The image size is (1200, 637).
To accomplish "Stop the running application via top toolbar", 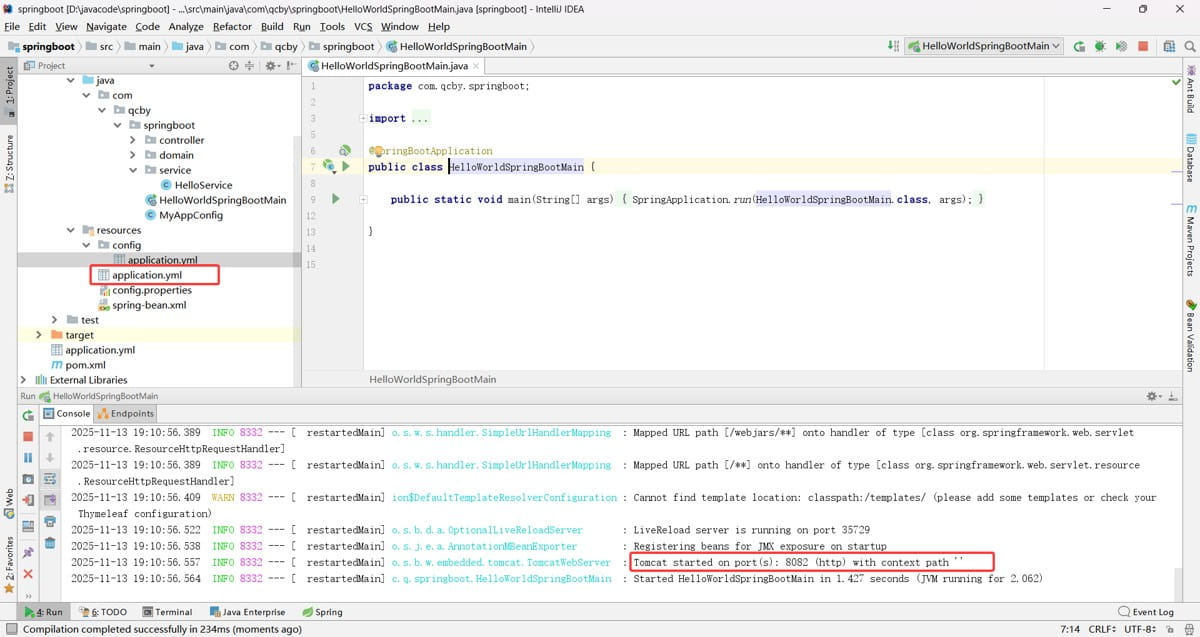I will click(x=1143, y=46).
